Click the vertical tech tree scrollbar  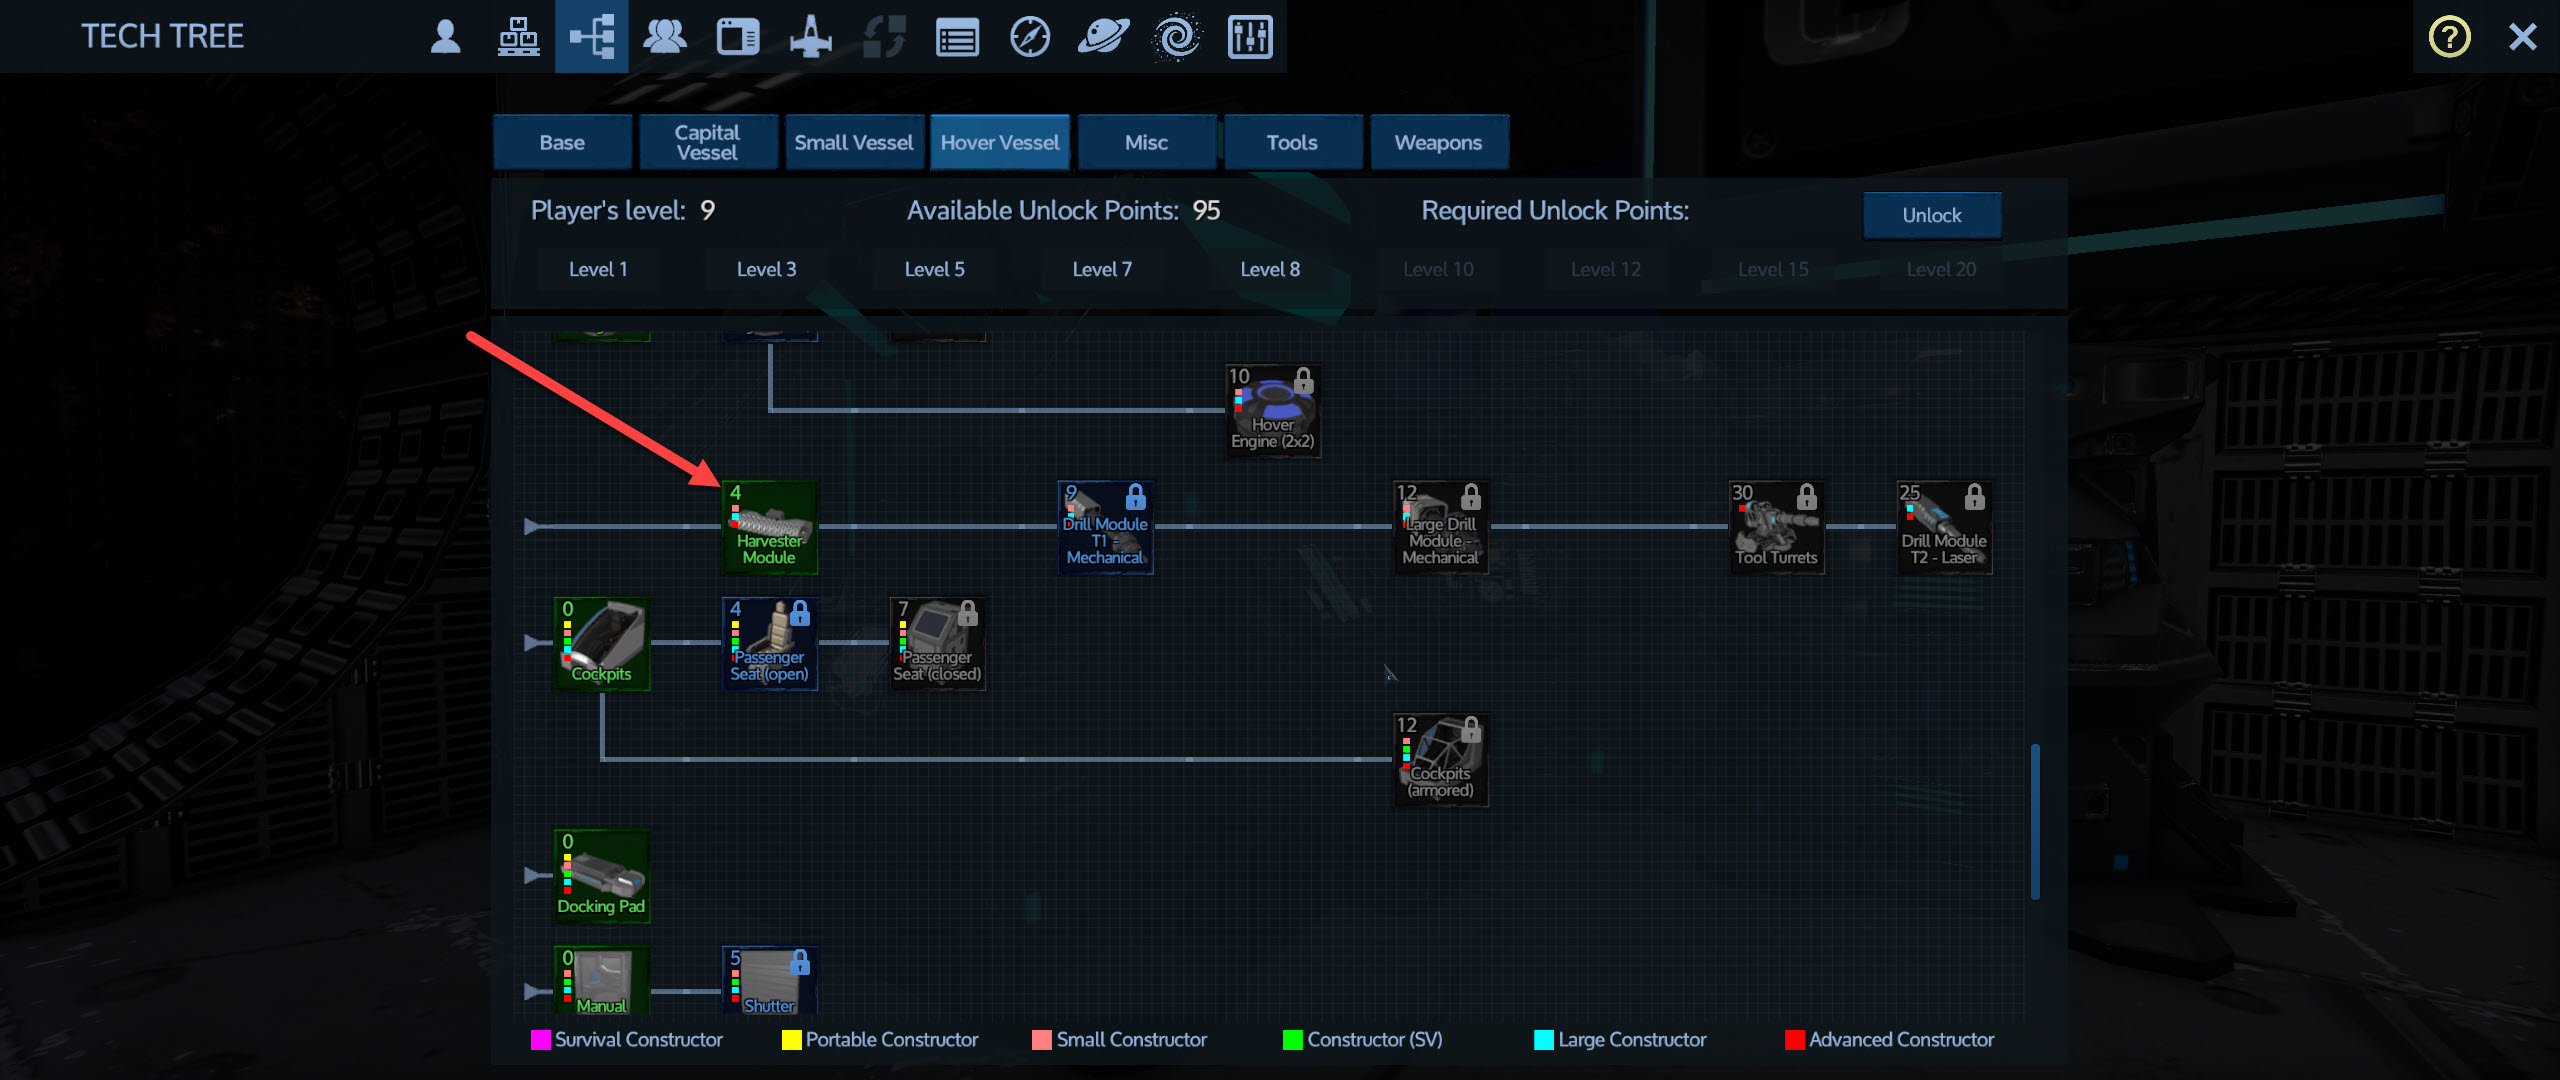tap(2035, 822)
